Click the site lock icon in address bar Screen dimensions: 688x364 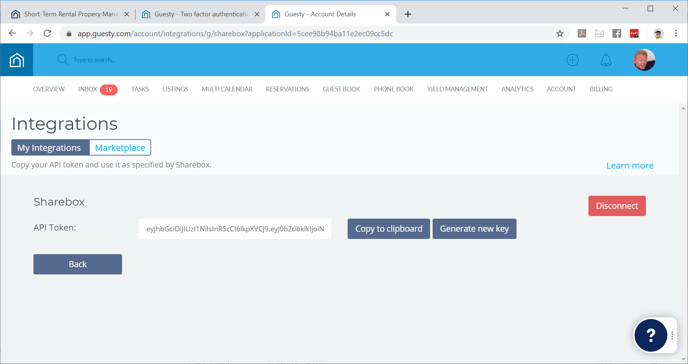pyautogui.click(x=69, y=33)
